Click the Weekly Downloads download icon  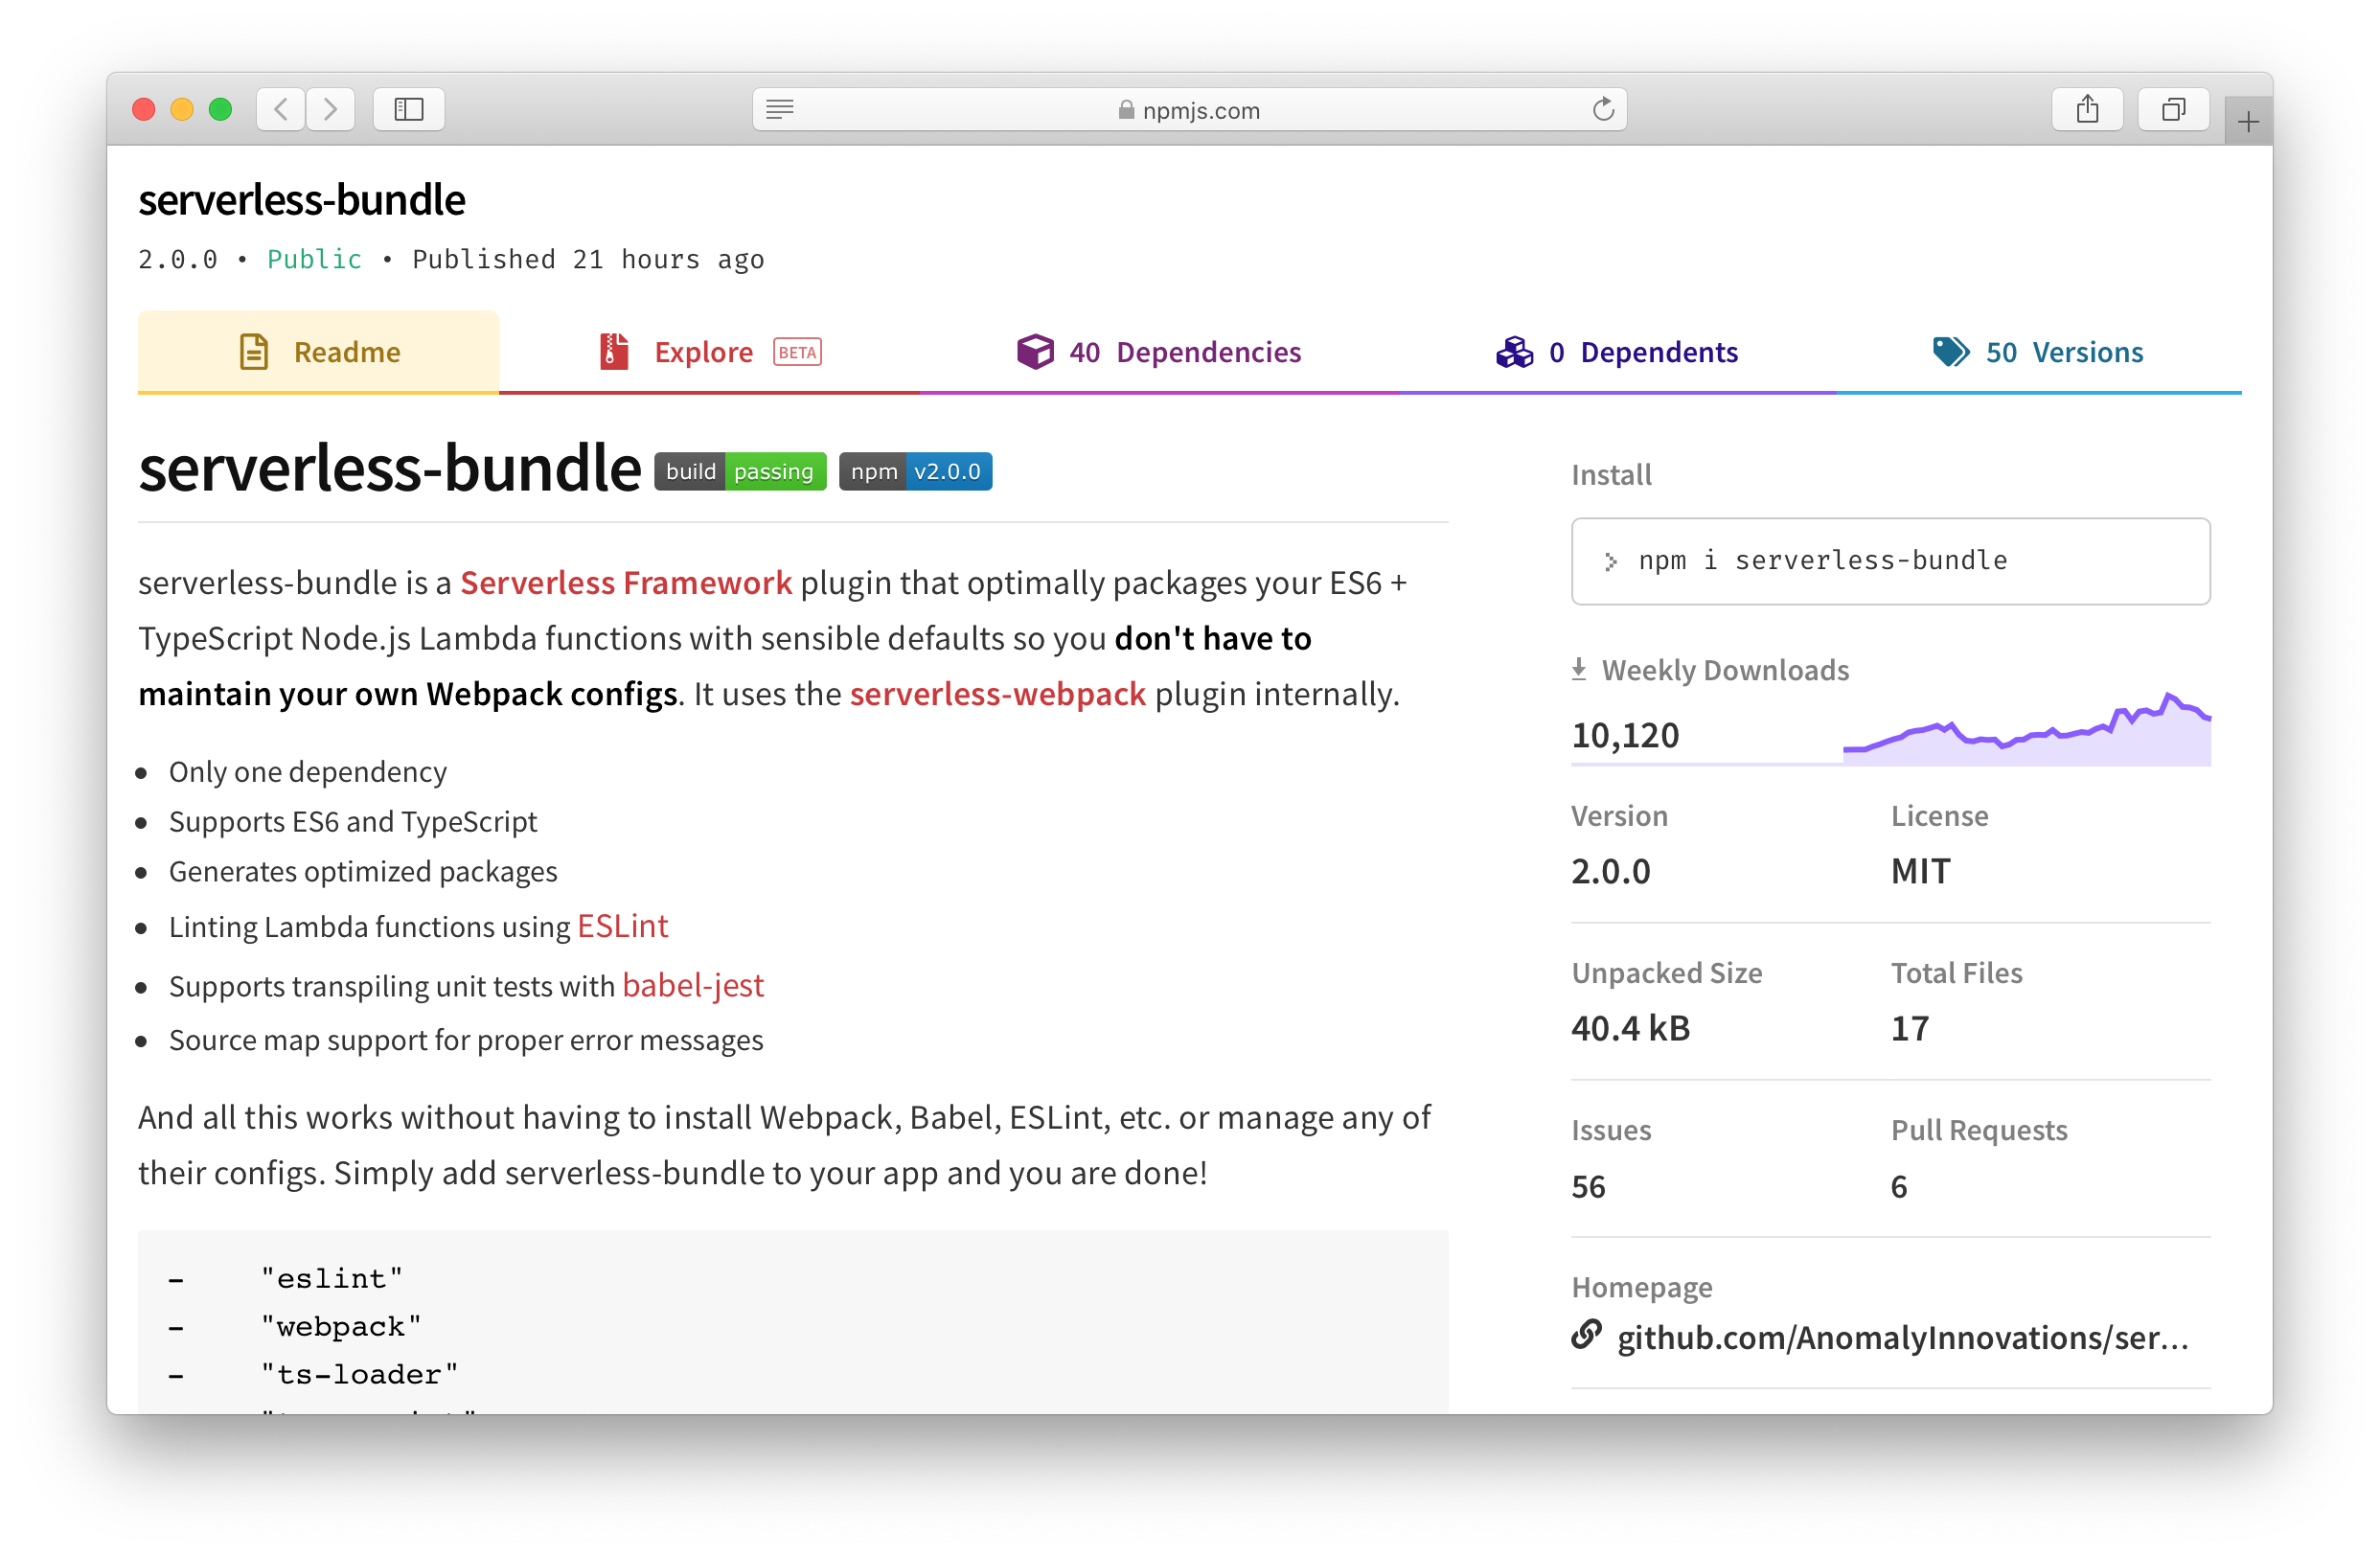point(1580,669)
